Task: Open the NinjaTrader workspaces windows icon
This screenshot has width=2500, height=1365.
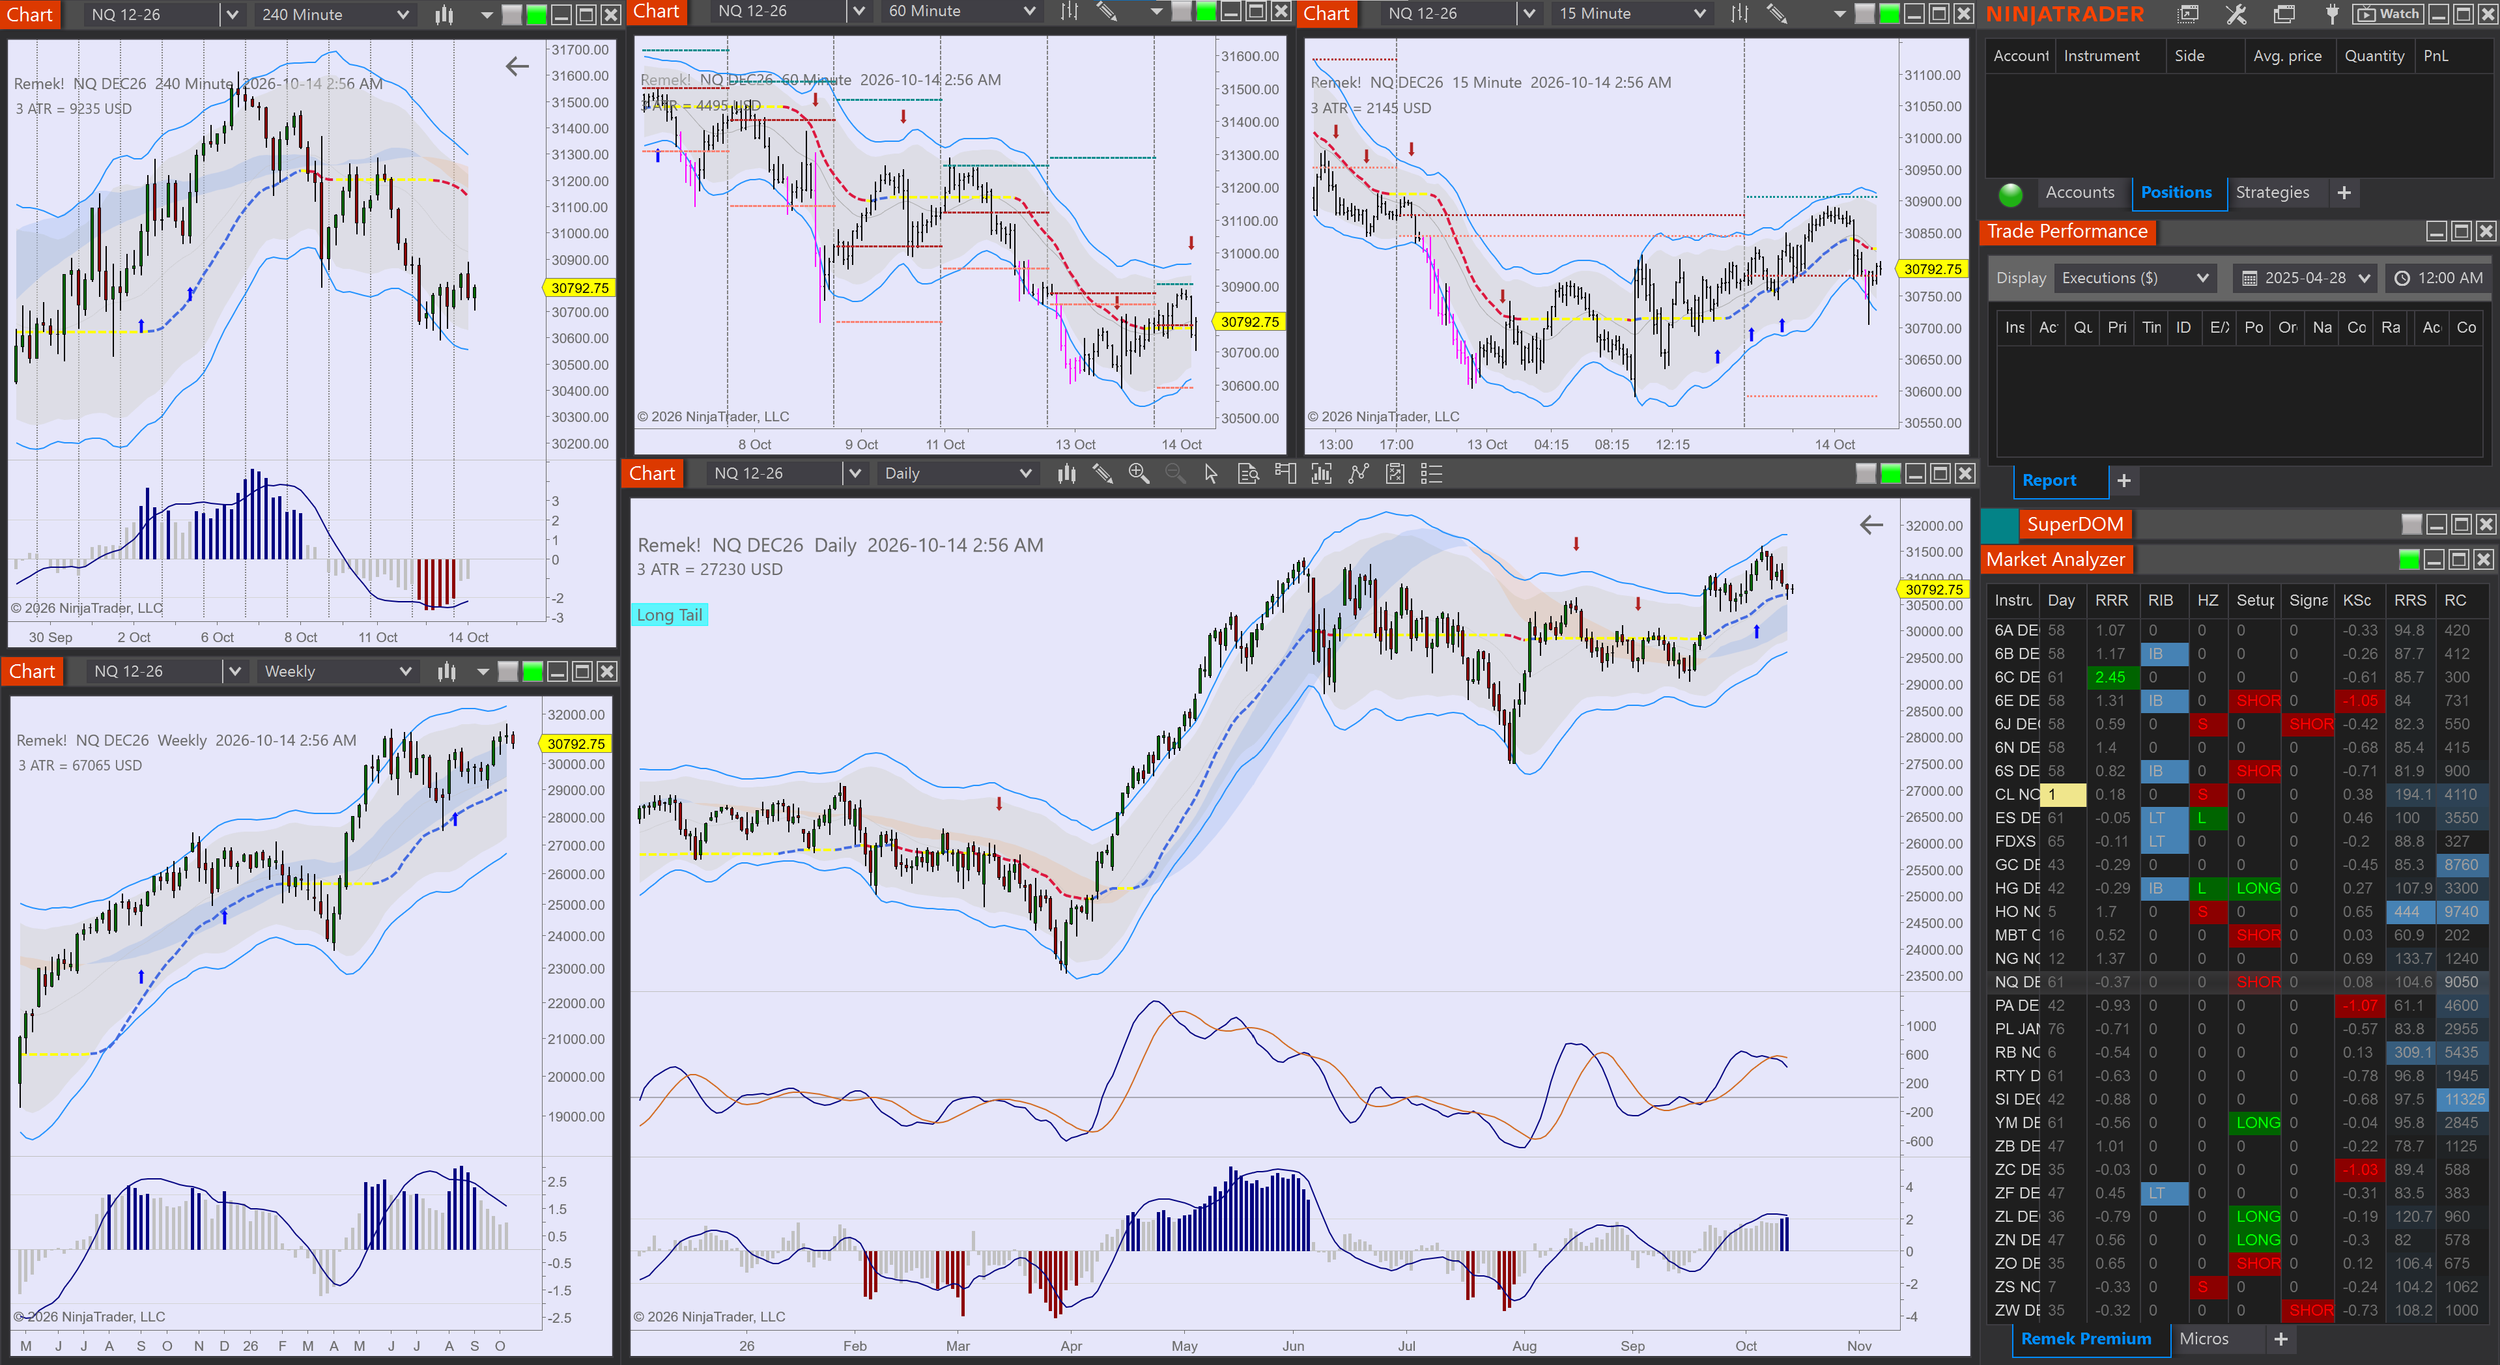Action: click(2284, 14)
